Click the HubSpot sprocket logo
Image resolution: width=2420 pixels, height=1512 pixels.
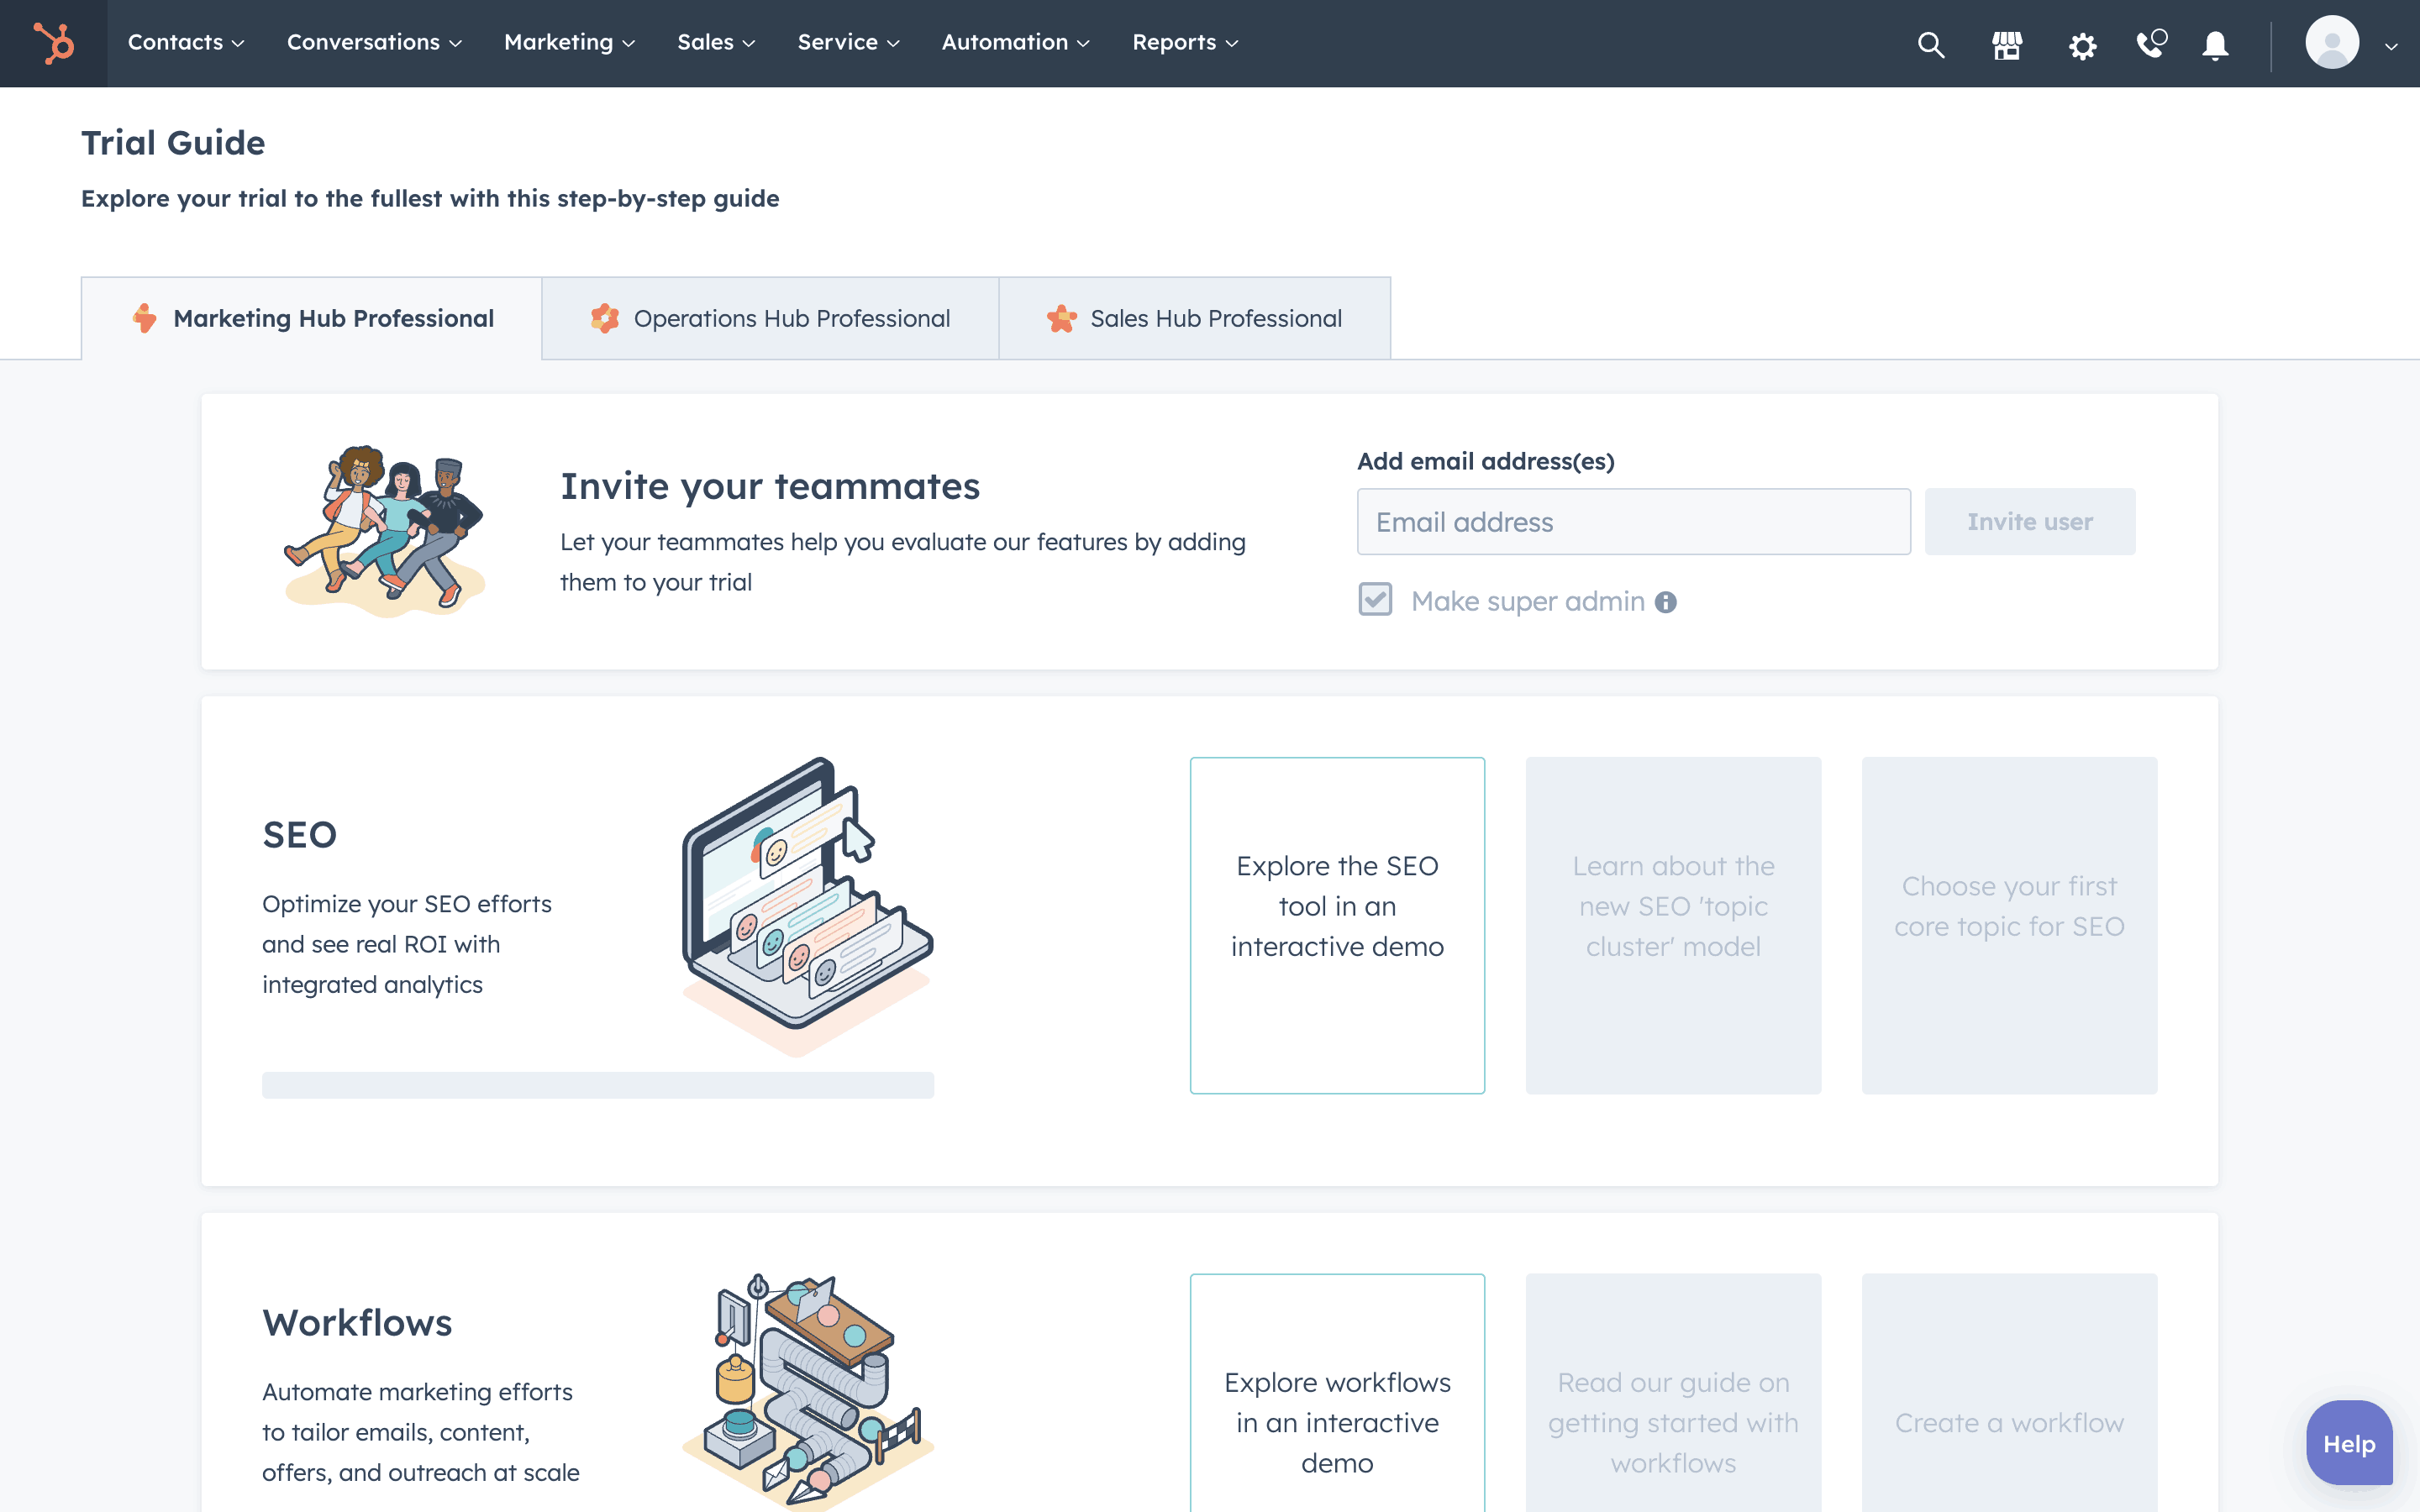pyautogui.click(x=54, y=43)
